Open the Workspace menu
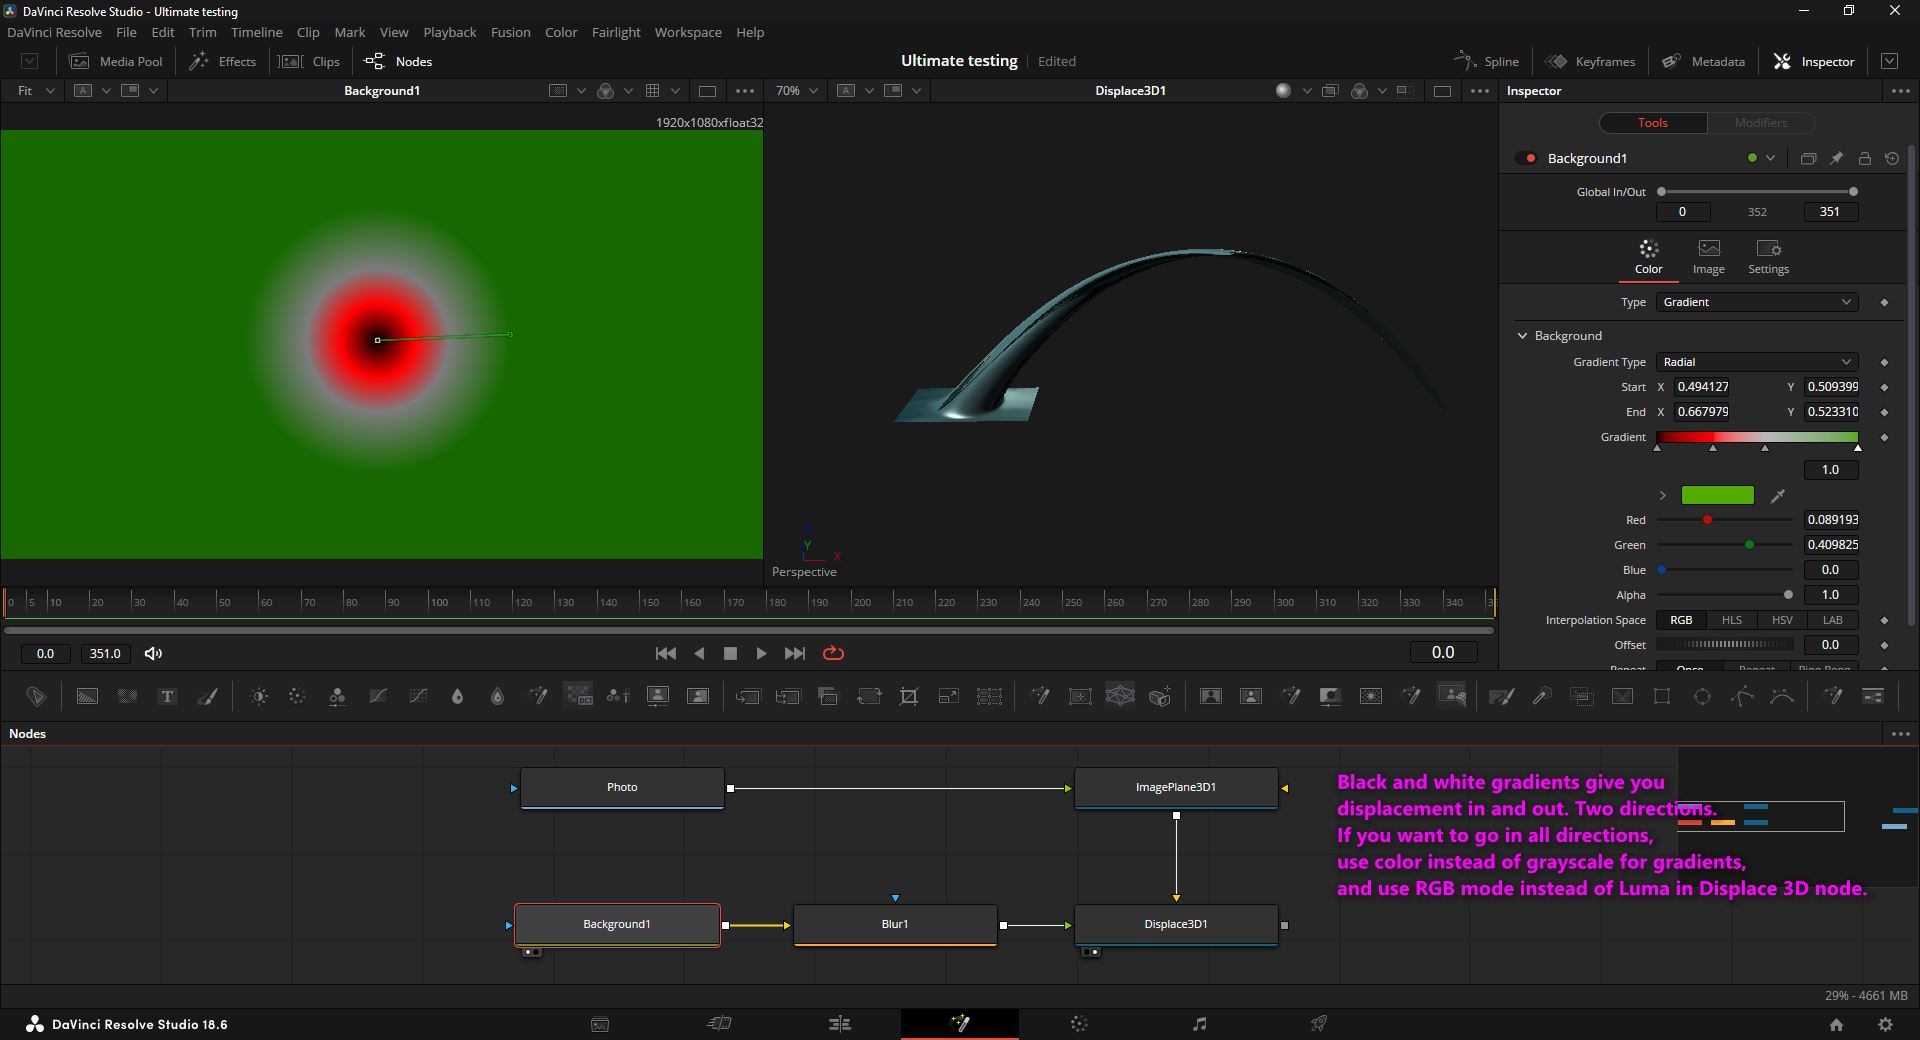This screenshot has height=1040, width=1920. click(x=688, y=32)
